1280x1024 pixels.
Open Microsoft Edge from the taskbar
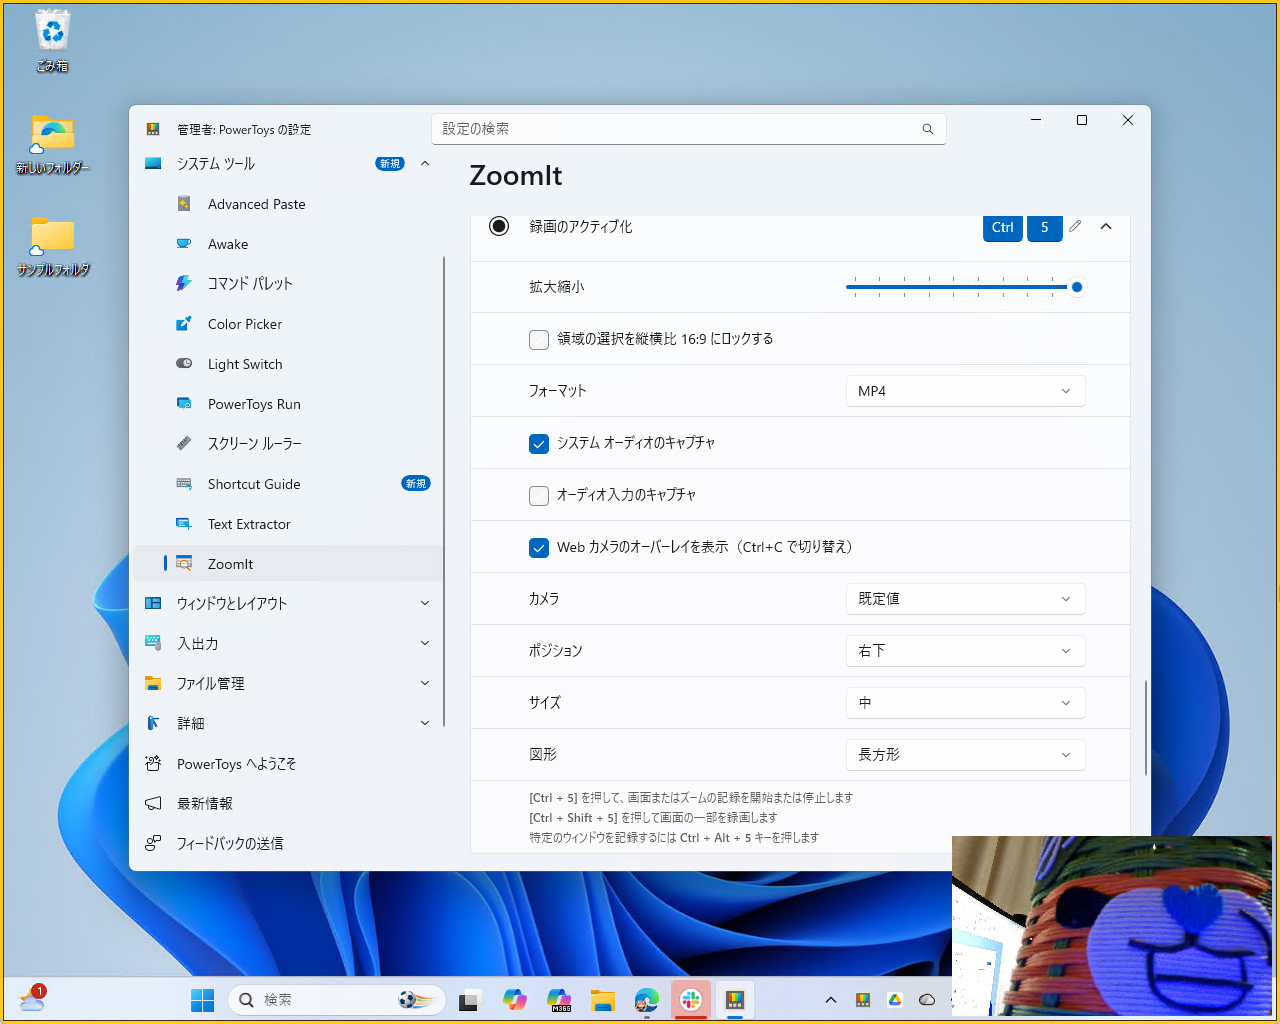[x=647, y=1000]
